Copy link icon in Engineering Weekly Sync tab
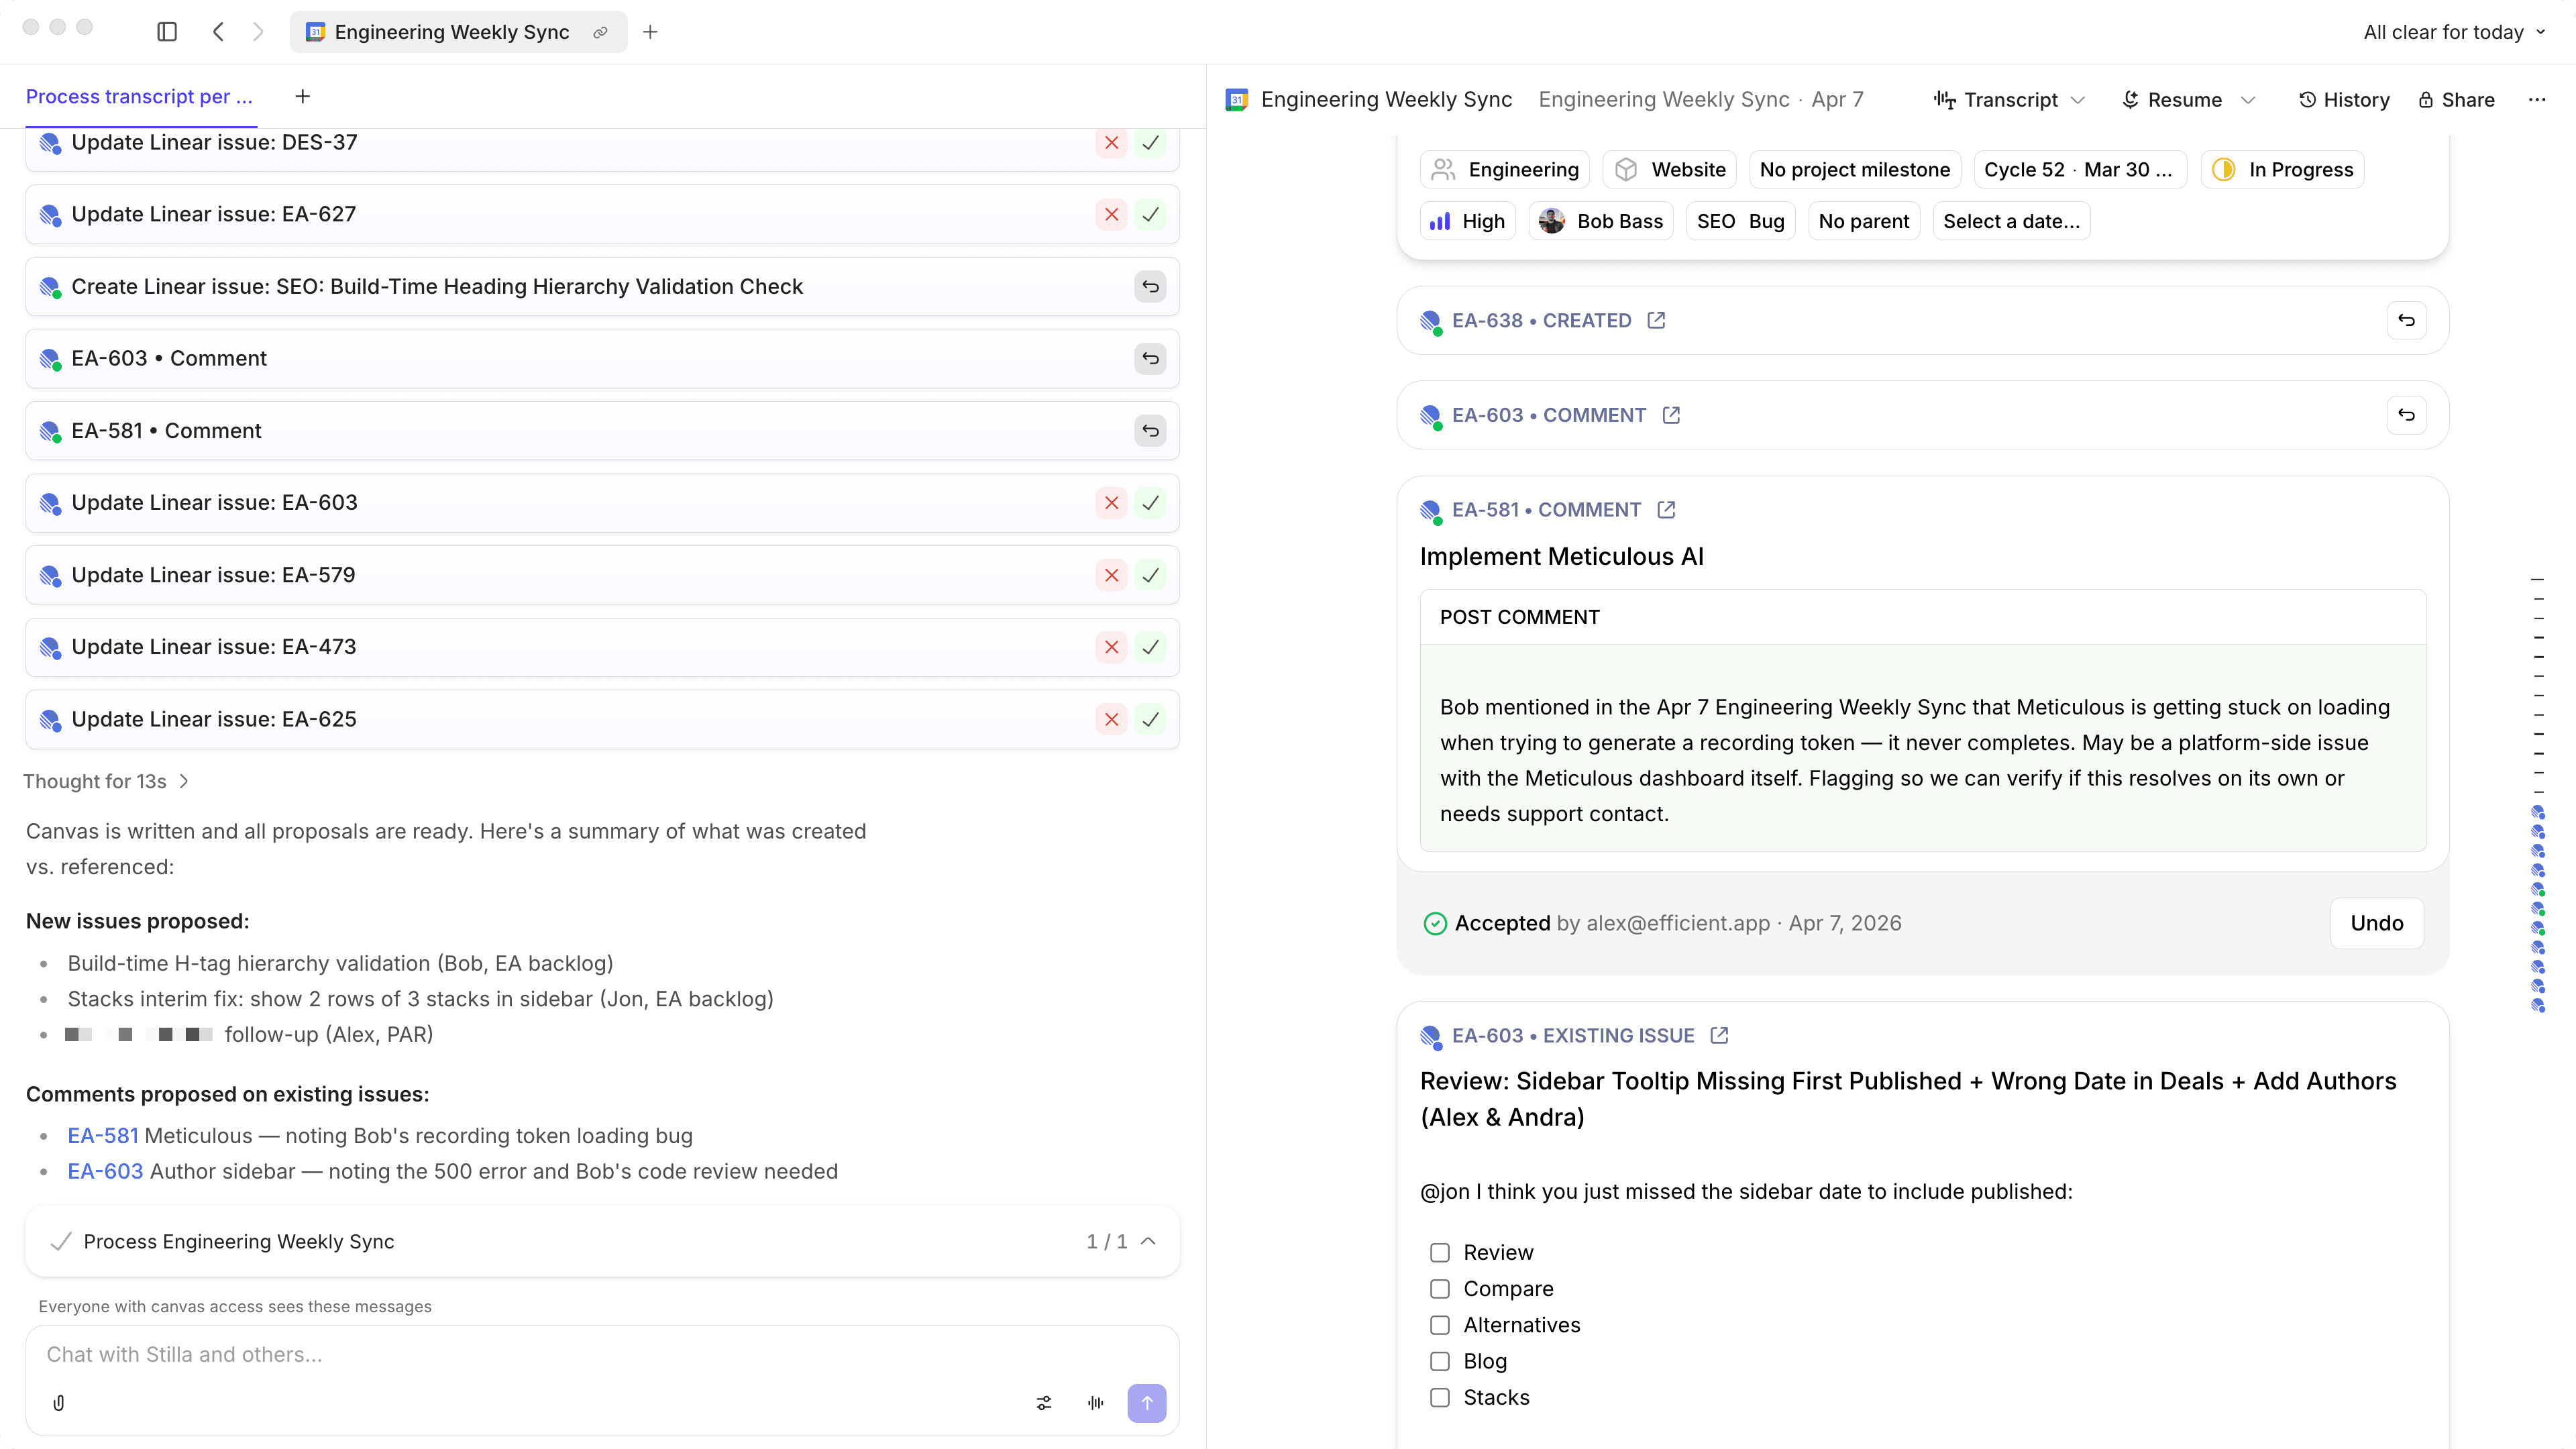Image resolution: width=2576 pixels, height=1449 pixels. click(x=600, y=32)
